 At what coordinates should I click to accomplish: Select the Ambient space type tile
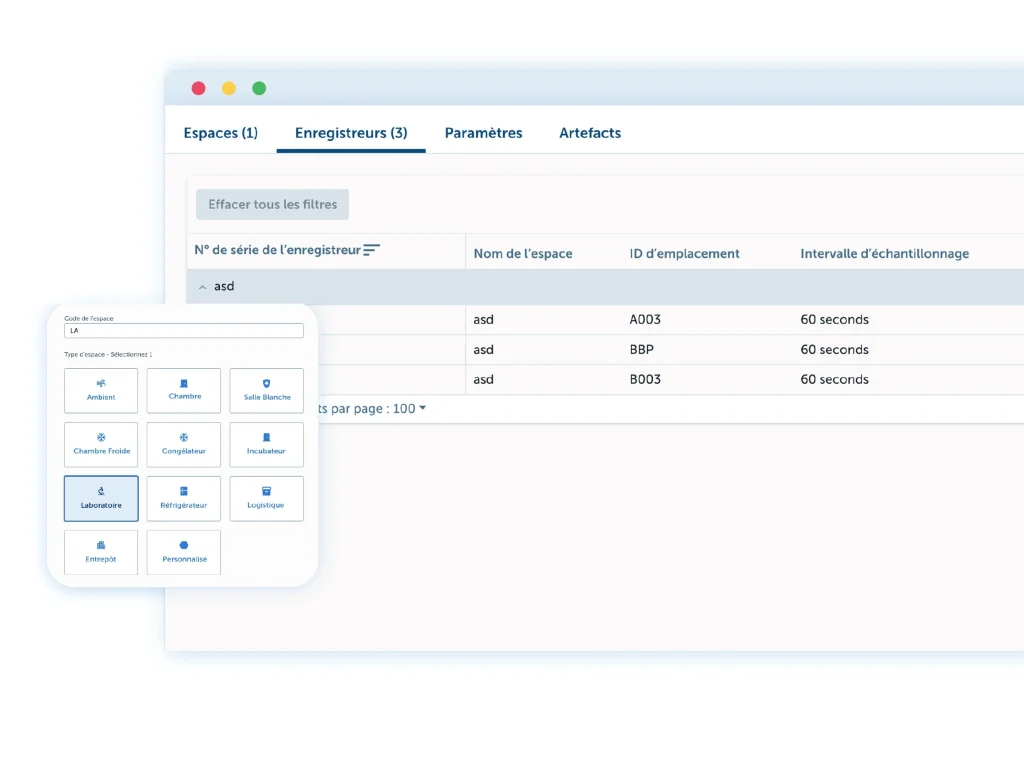[x=101, y=391]
